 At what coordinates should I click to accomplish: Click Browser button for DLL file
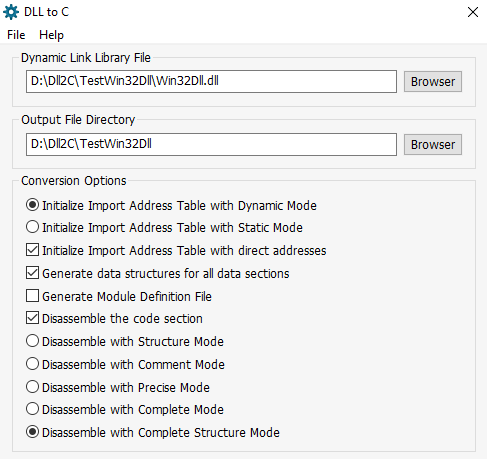[x=433, y=82]
